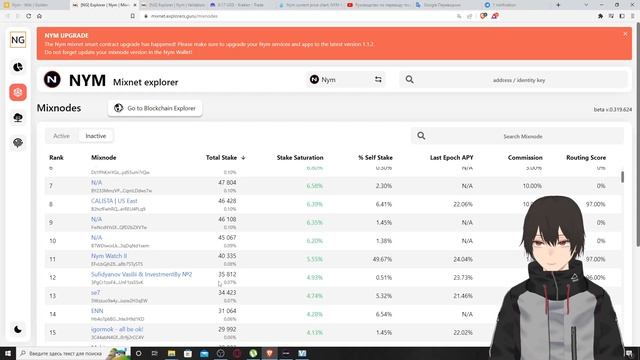Click the NYM round logo in header
The height and width of the screenshot is (360, 640).
(52, 80)
